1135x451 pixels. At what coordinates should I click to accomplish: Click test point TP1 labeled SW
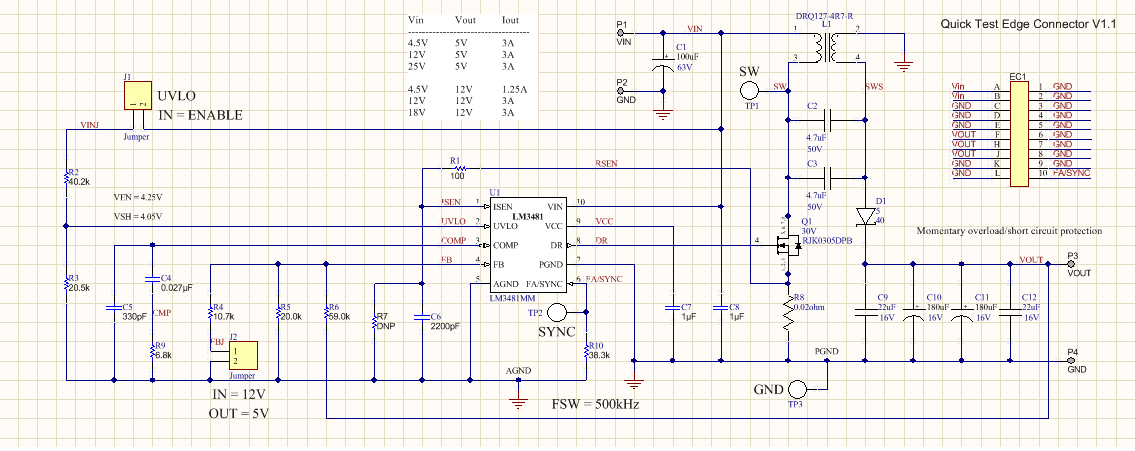pyautogui.click(x=749, y=90)
